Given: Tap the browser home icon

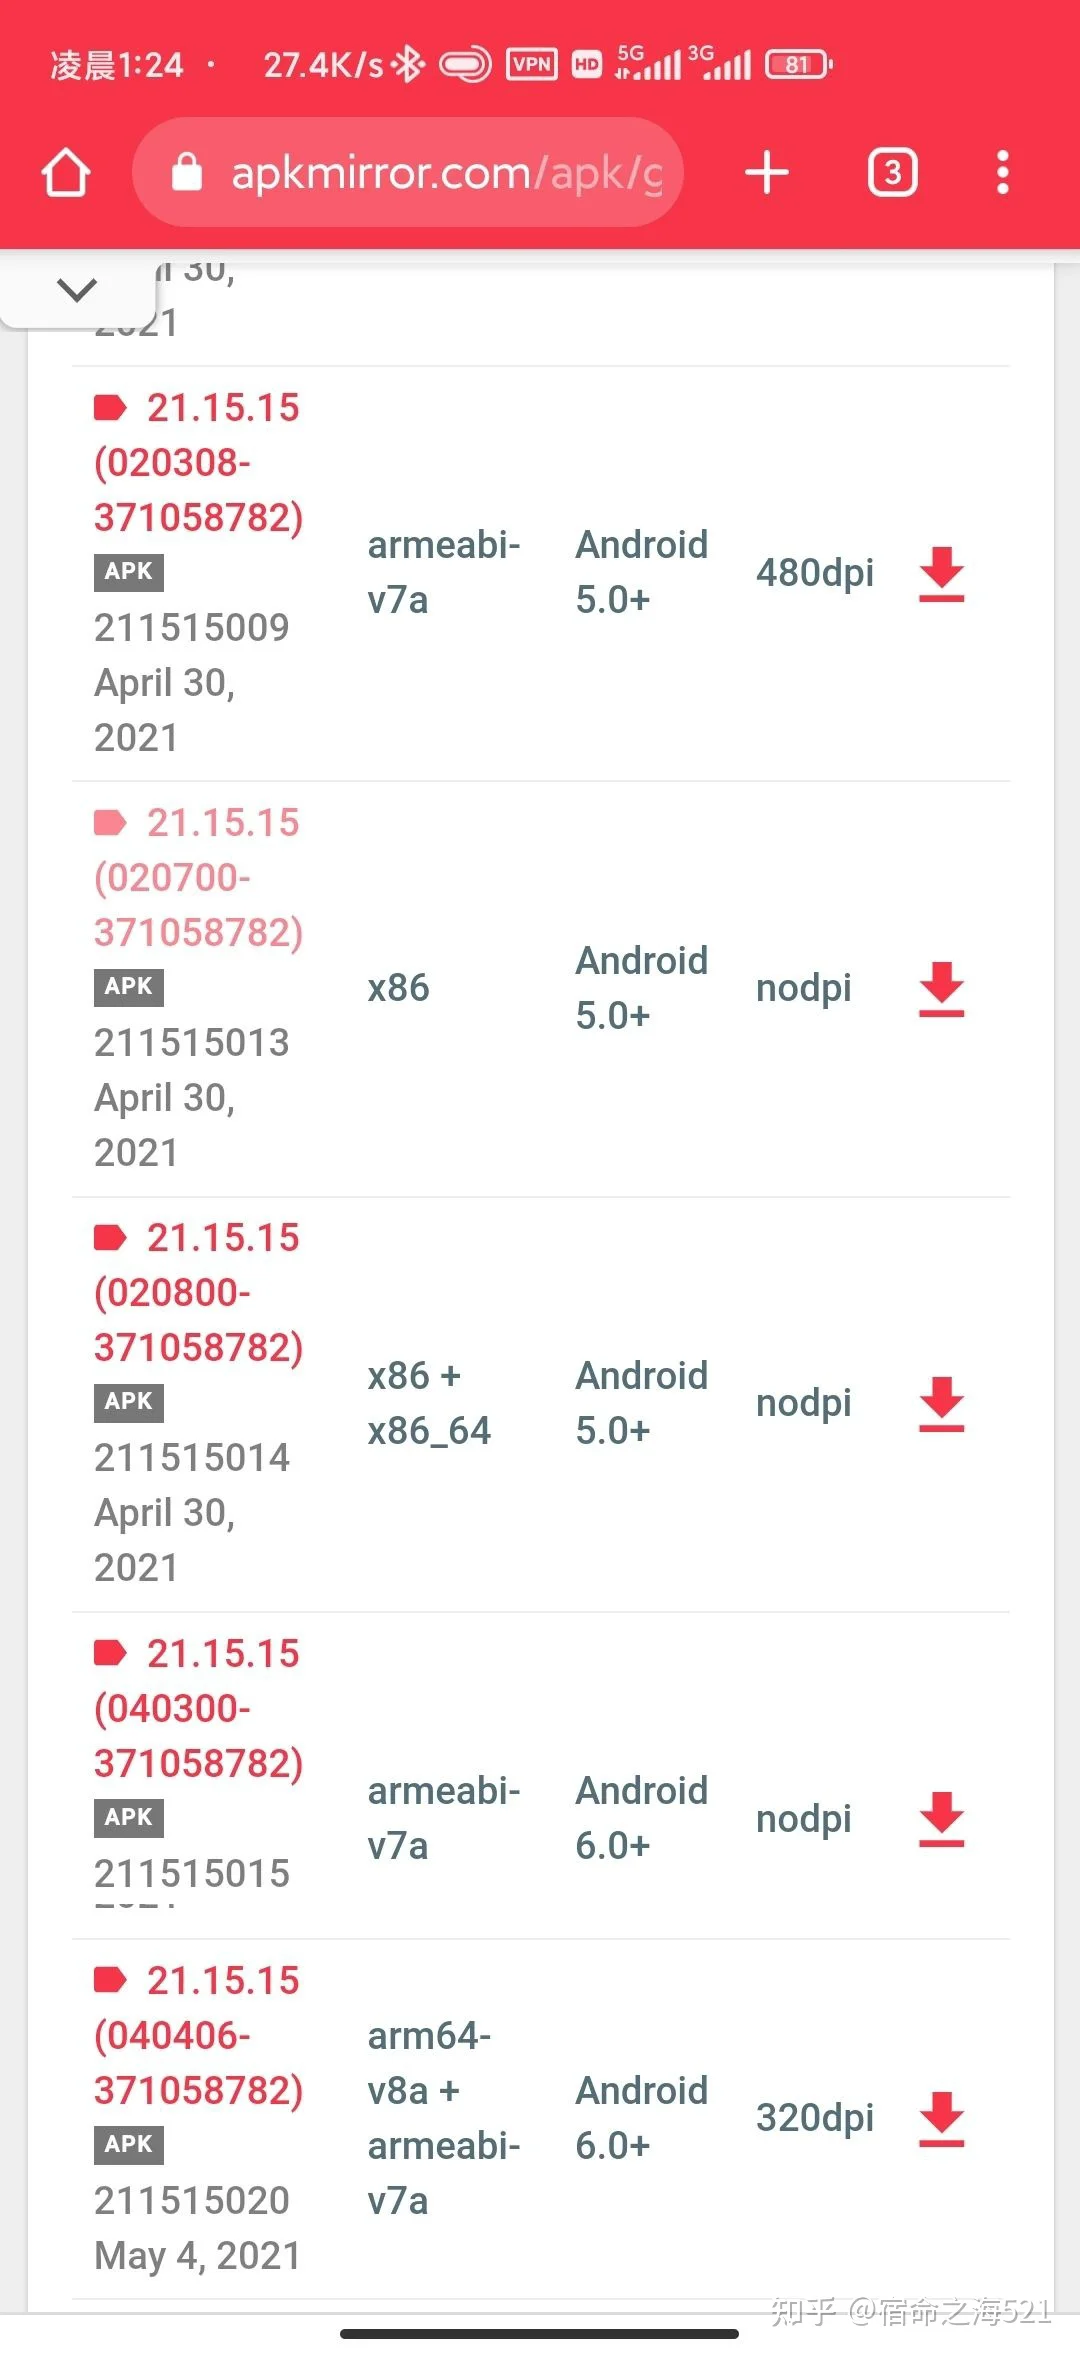Looking at the screenshot, I should pos(66,173).
